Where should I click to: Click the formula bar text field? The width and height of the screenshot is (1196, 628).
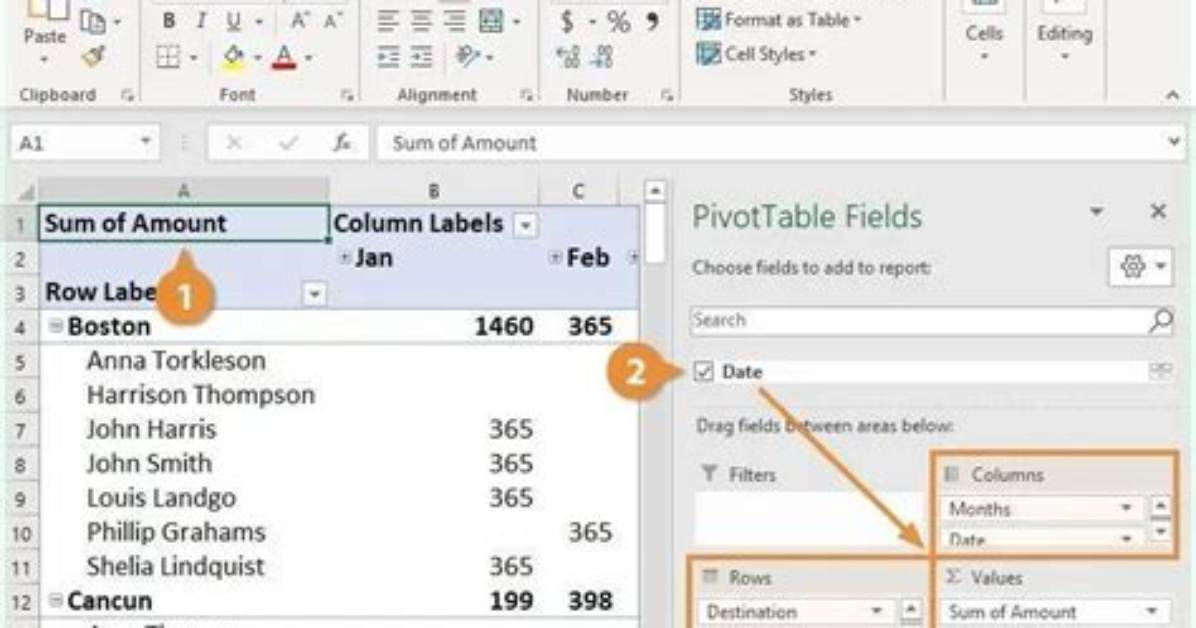click(x=770, y=143)
